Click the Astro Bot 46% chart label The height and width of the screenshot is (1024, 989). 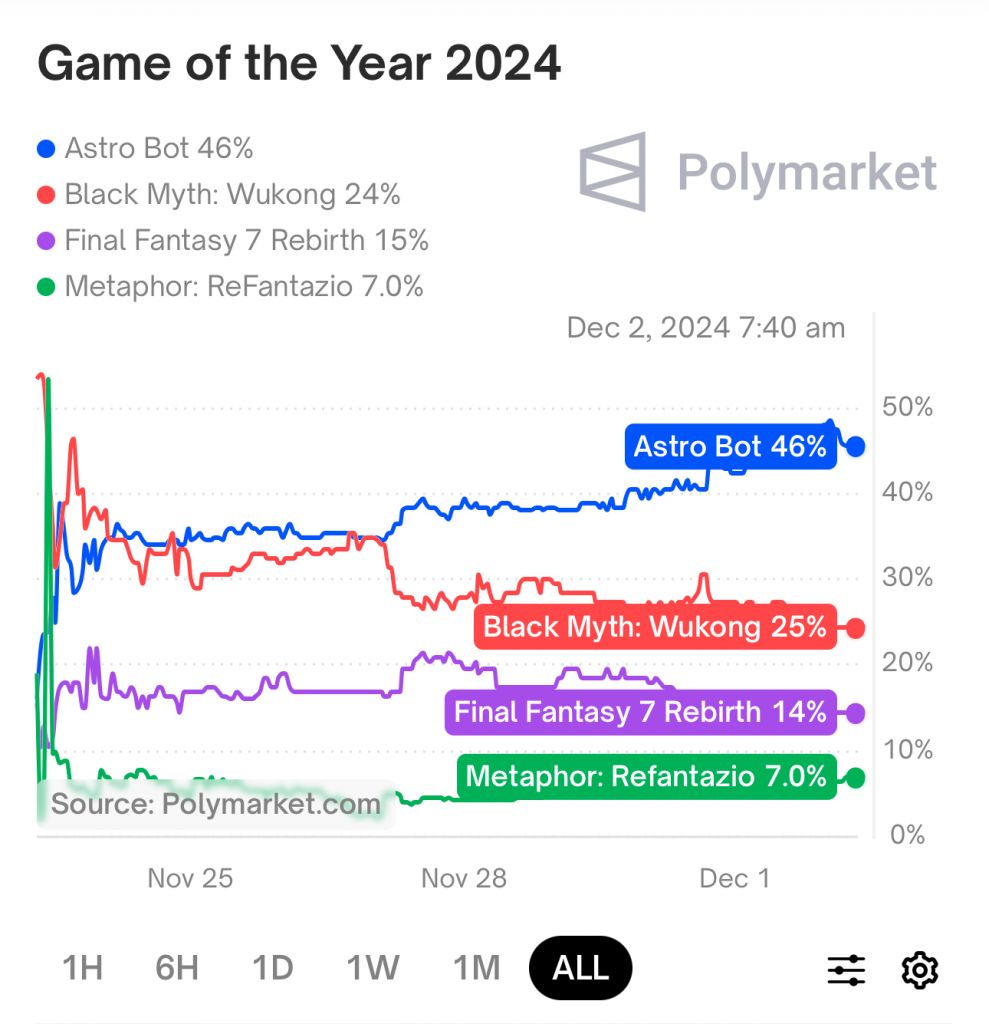730,446
